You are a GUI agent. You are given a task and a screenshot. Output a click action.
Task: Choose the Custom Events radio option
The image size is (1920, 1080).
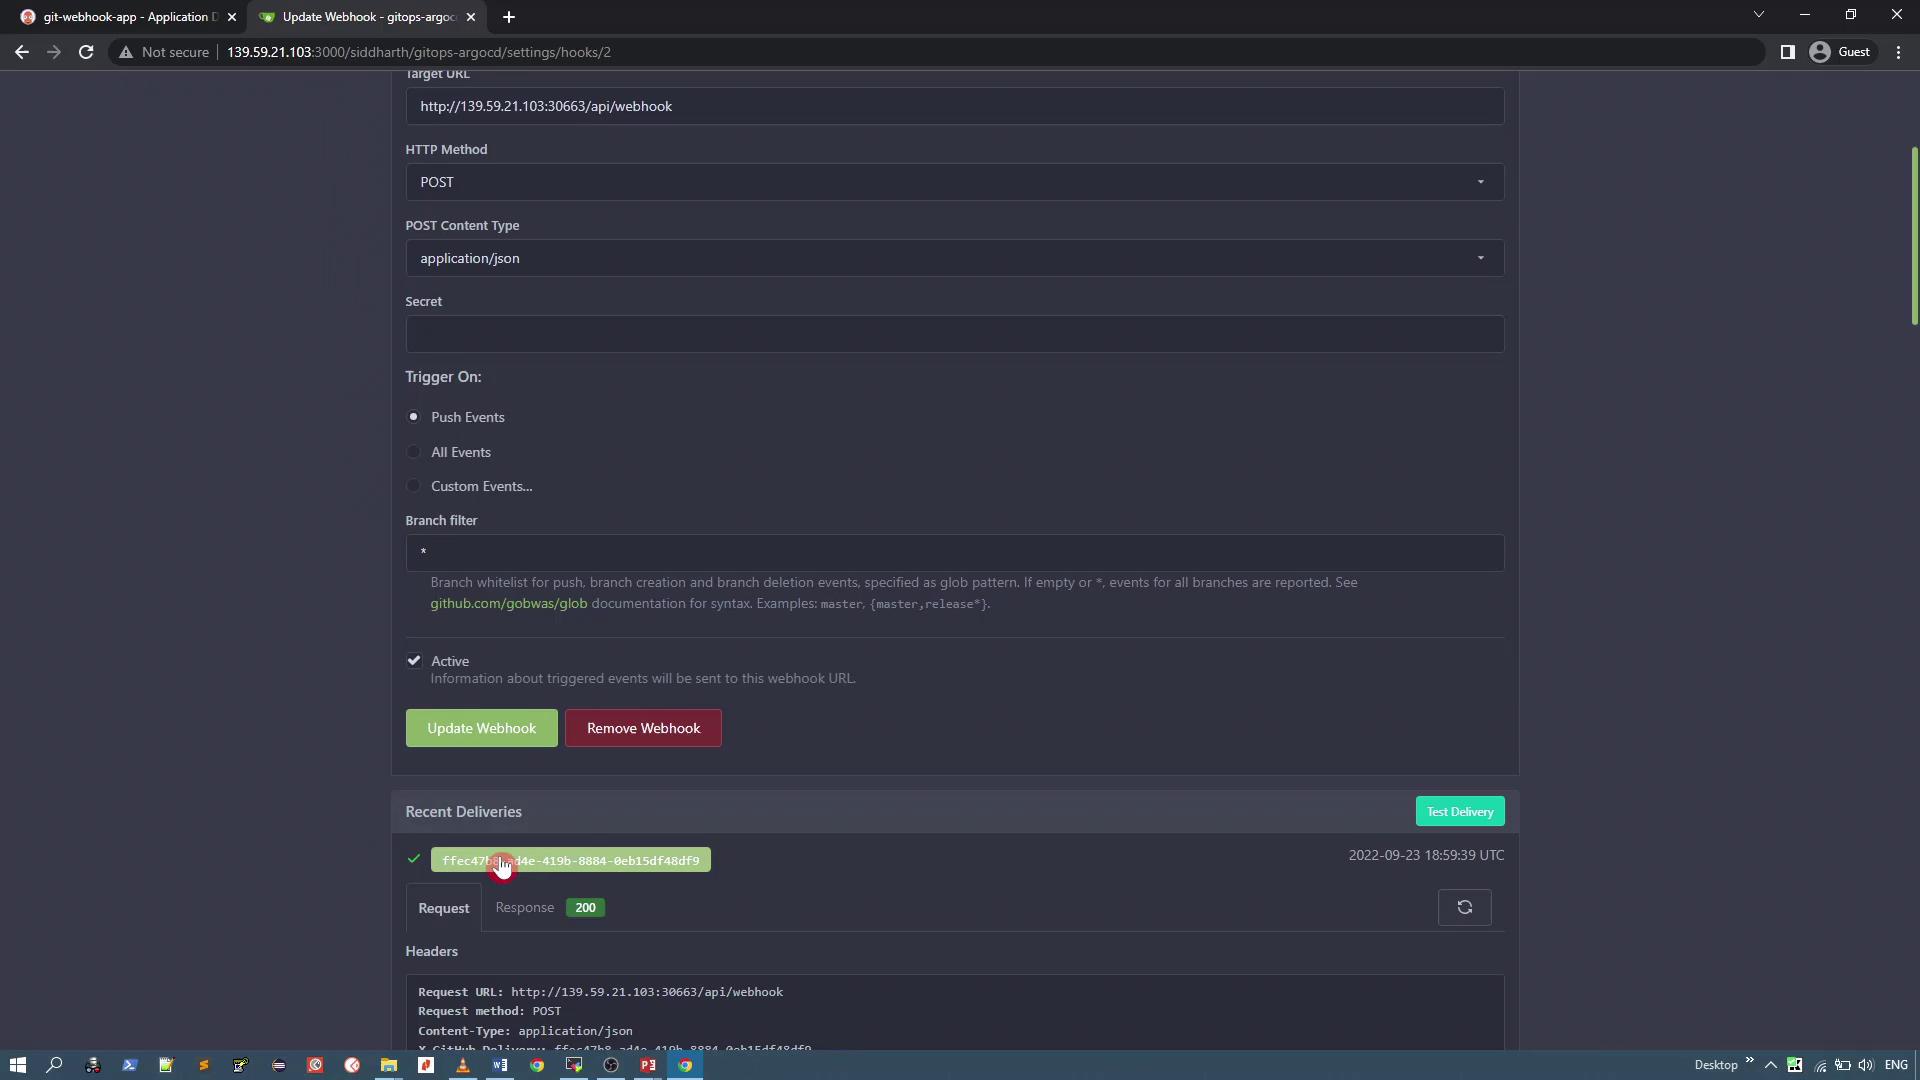[413, 486]
